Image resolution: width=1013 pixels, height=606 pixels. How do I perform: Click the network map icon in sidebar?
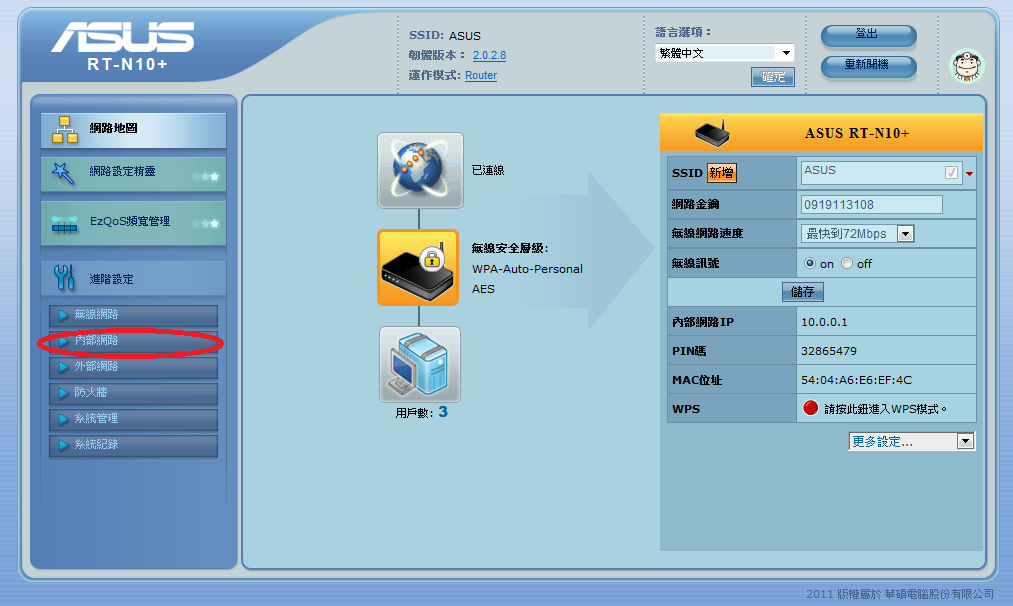(x=64, y=129)
